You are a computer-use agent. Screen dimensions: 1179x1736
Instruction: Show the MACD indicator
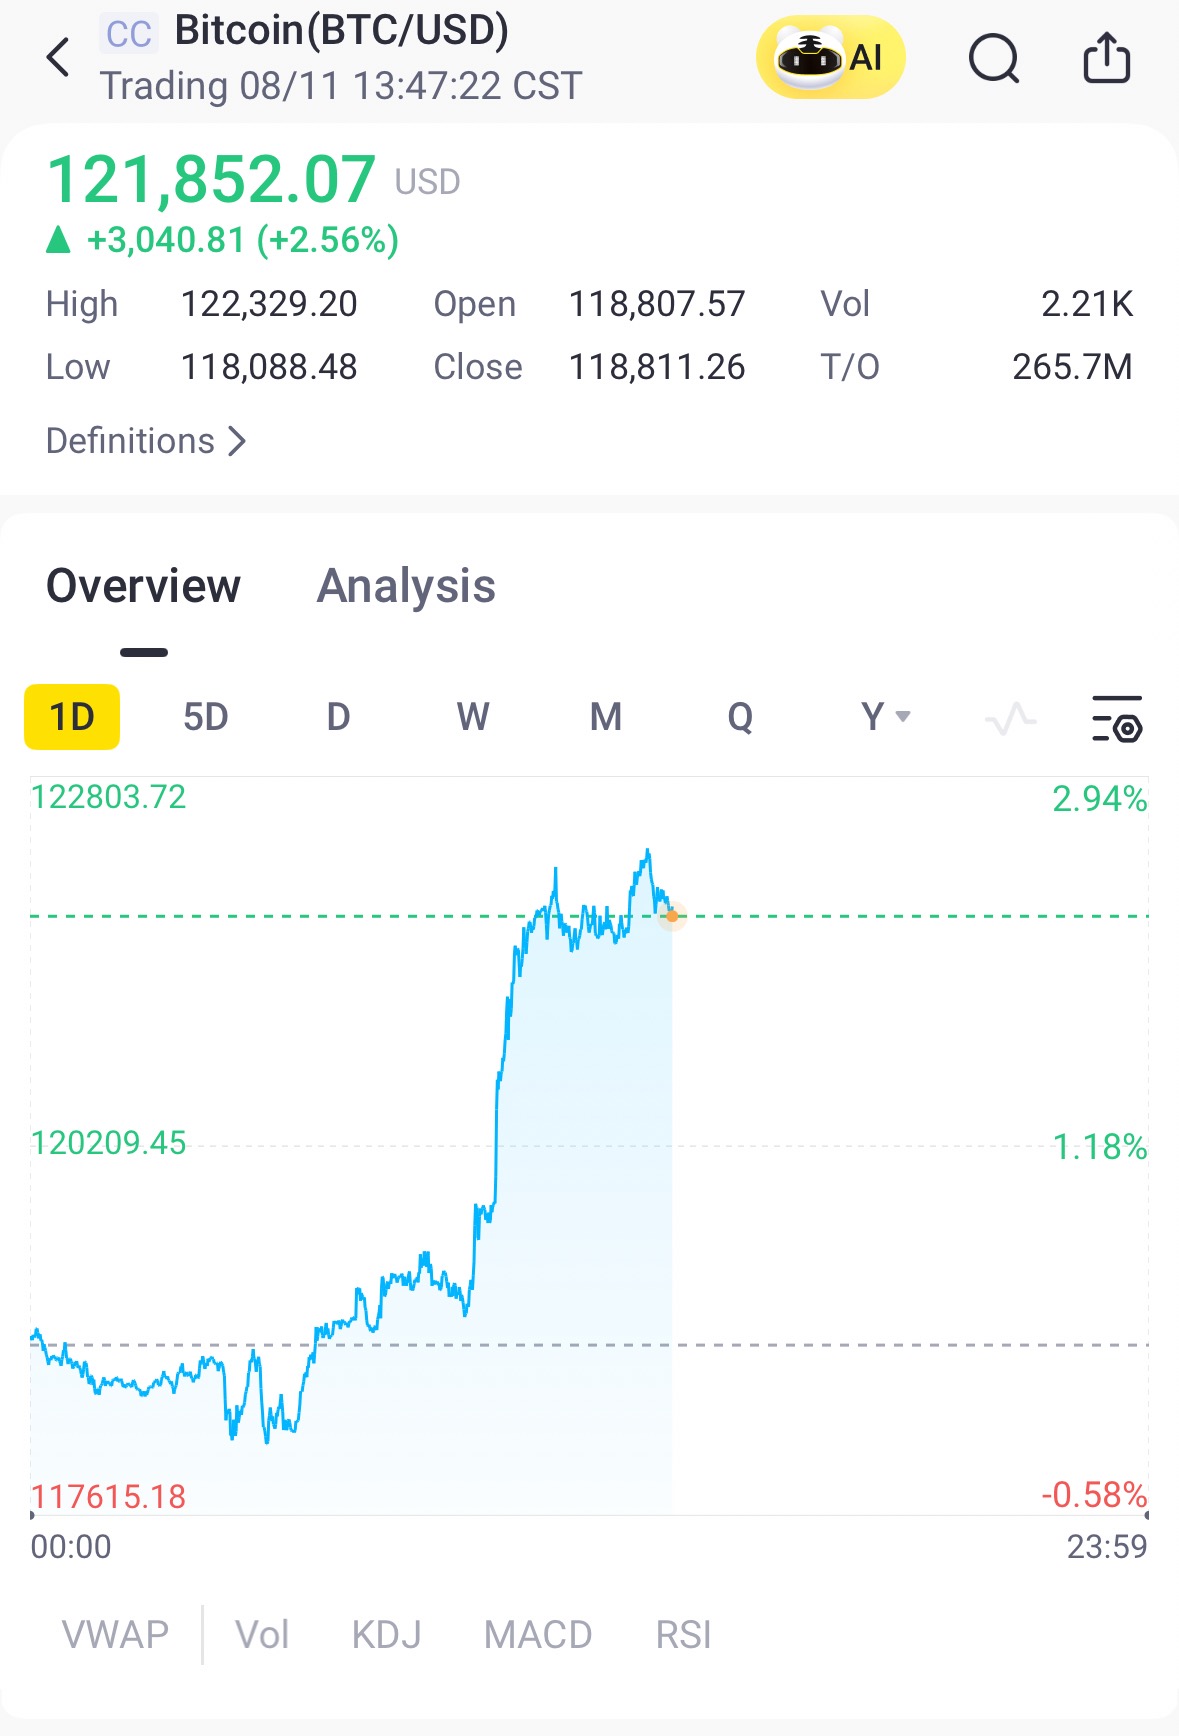(x=538, y=1635)
